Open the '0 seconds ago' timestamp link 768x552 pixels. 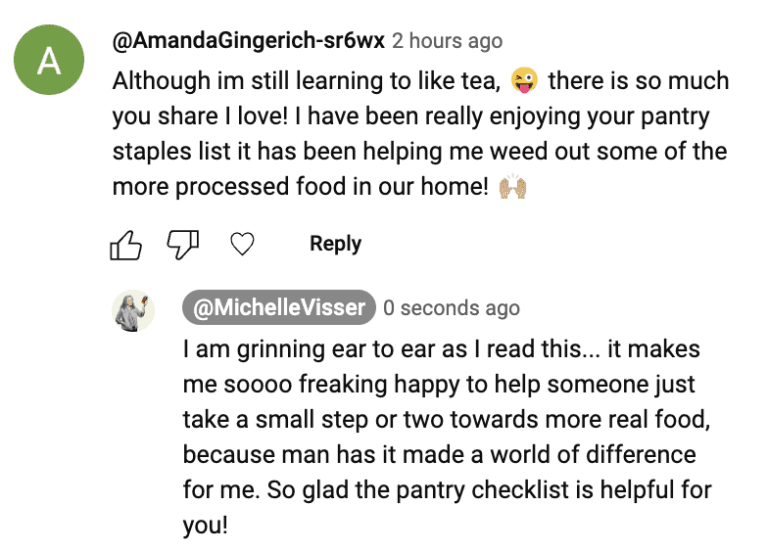452,308
